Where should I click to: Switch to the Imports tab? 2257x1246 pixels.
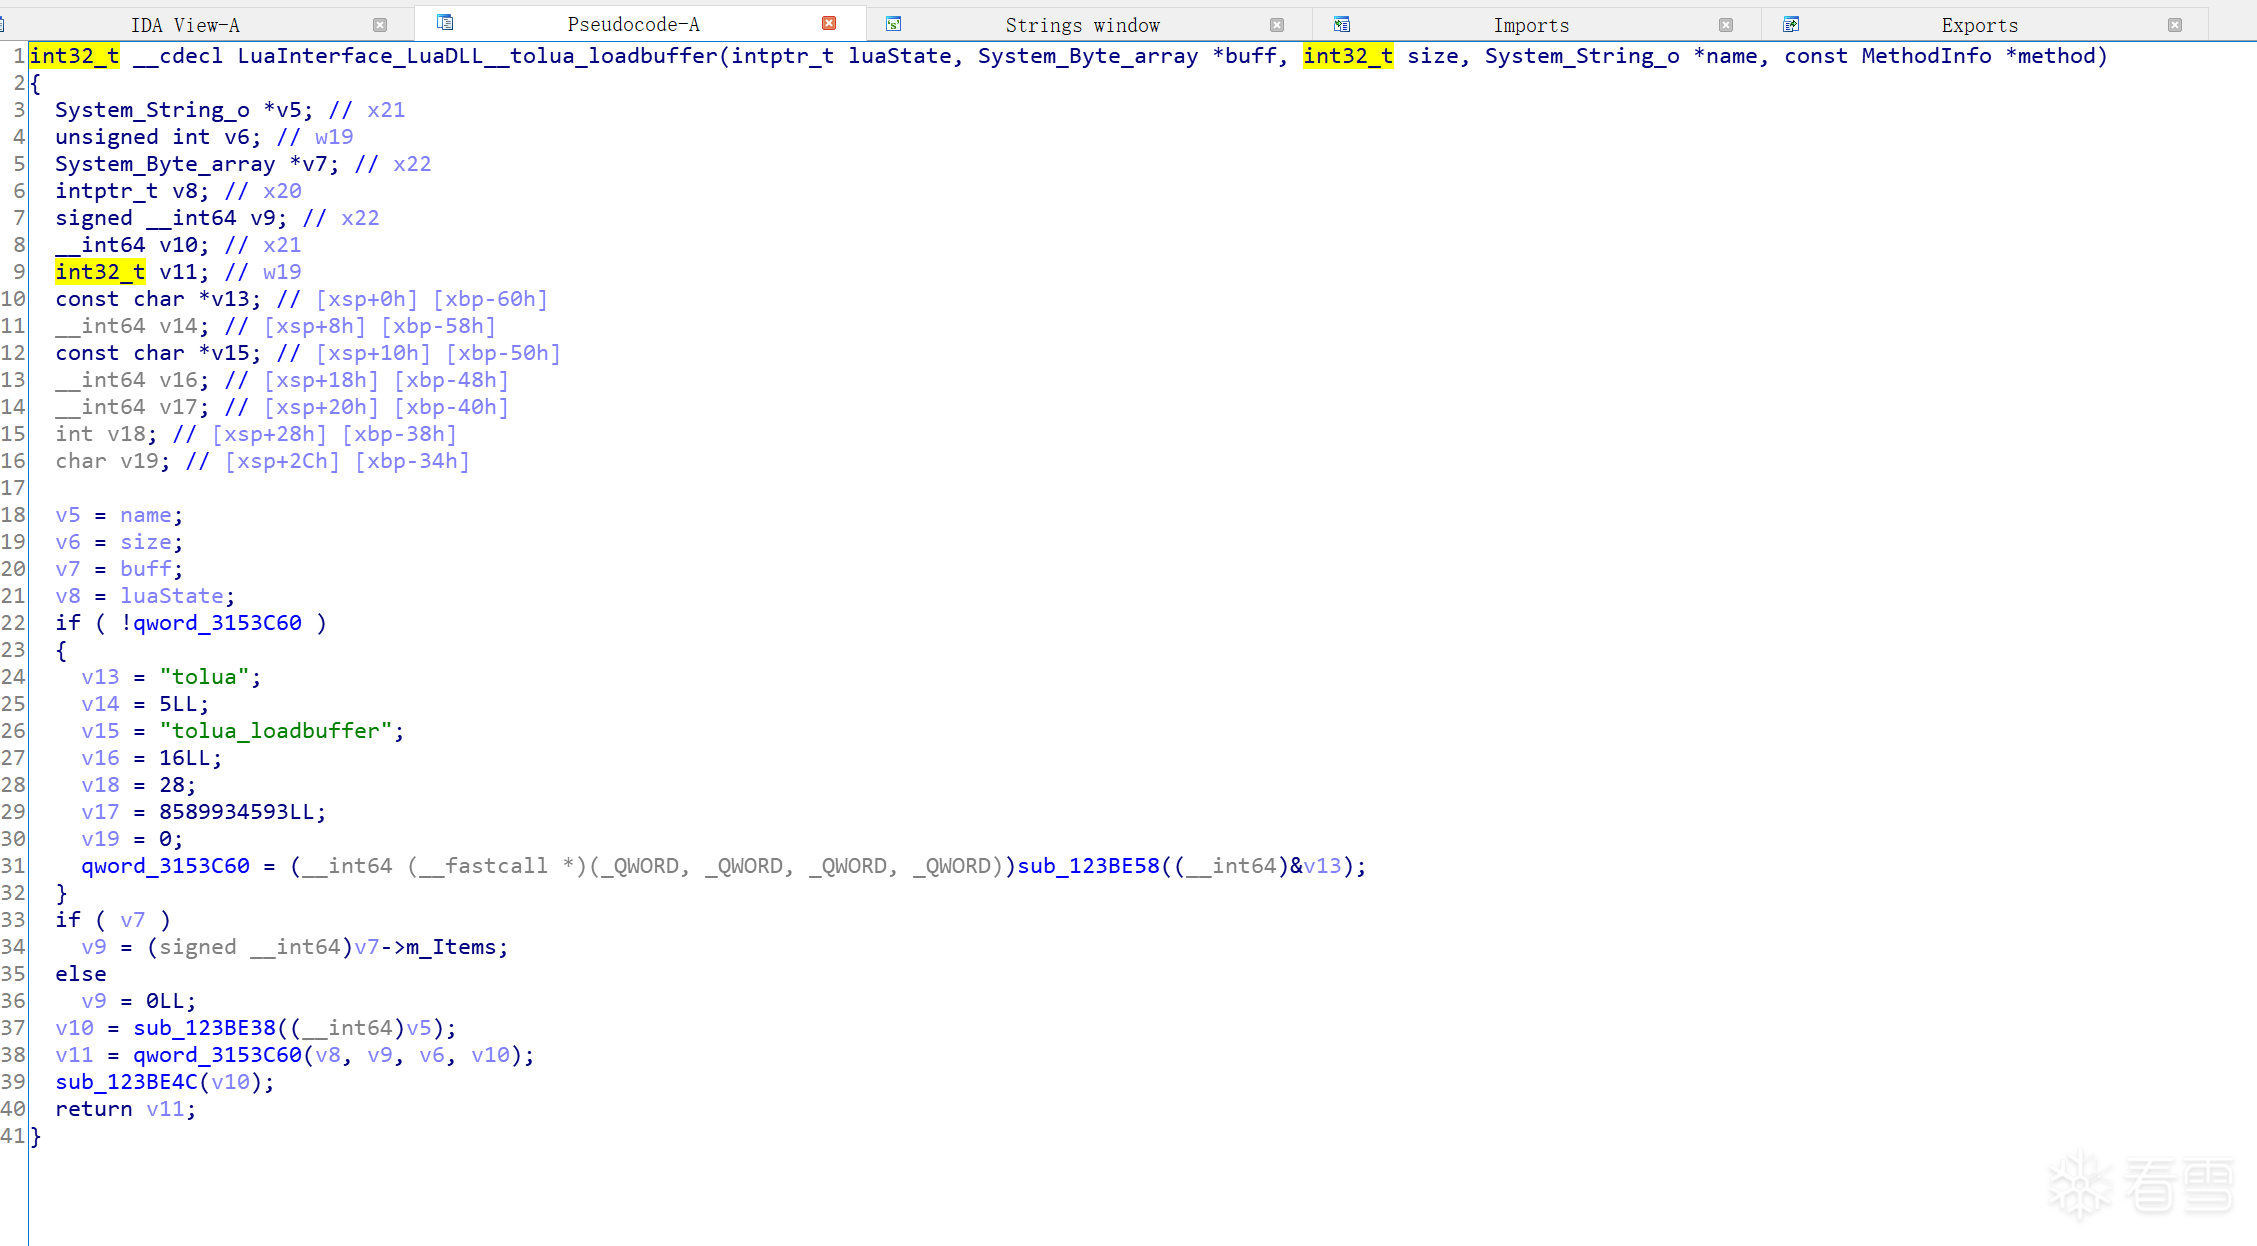(x=1531, y=25)
